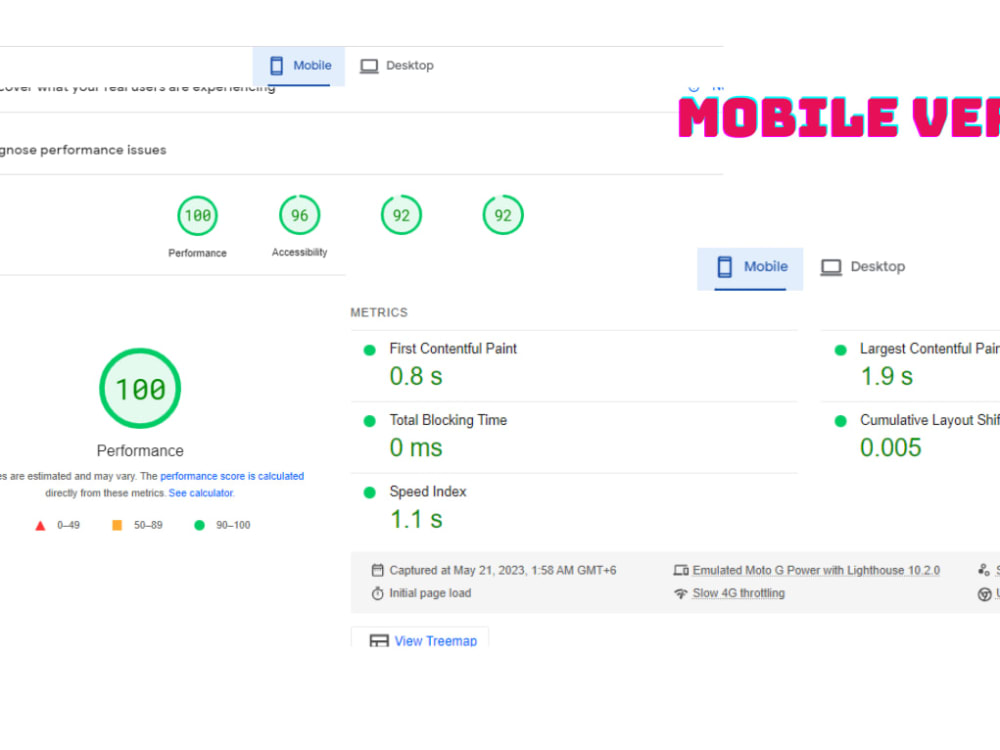1000x750 pixels.
Task: Click the small Performance label under 100
Action: click(x=197, y=253)
